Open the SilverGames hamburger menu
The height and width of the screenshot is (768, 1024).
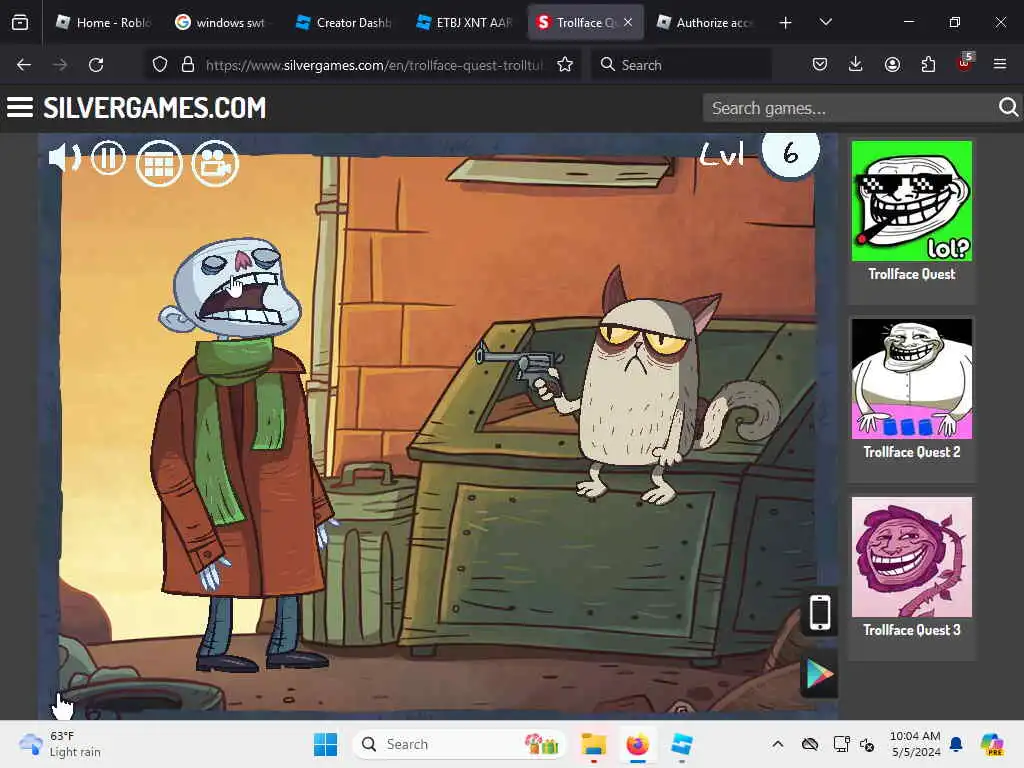20,108
